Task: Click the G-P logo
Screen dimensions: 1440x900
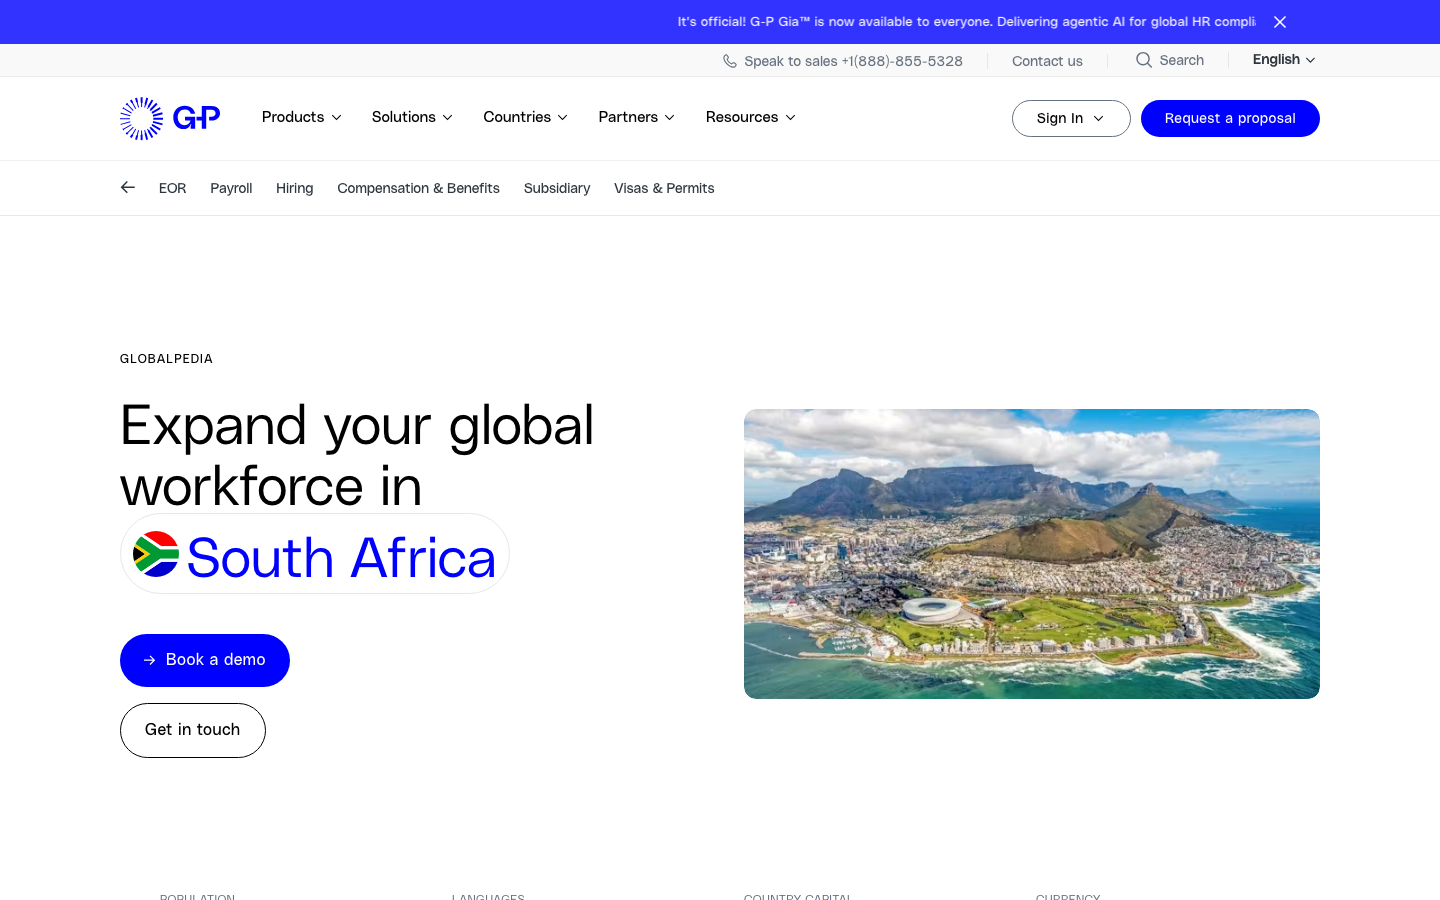Action: tap(170, 118)
